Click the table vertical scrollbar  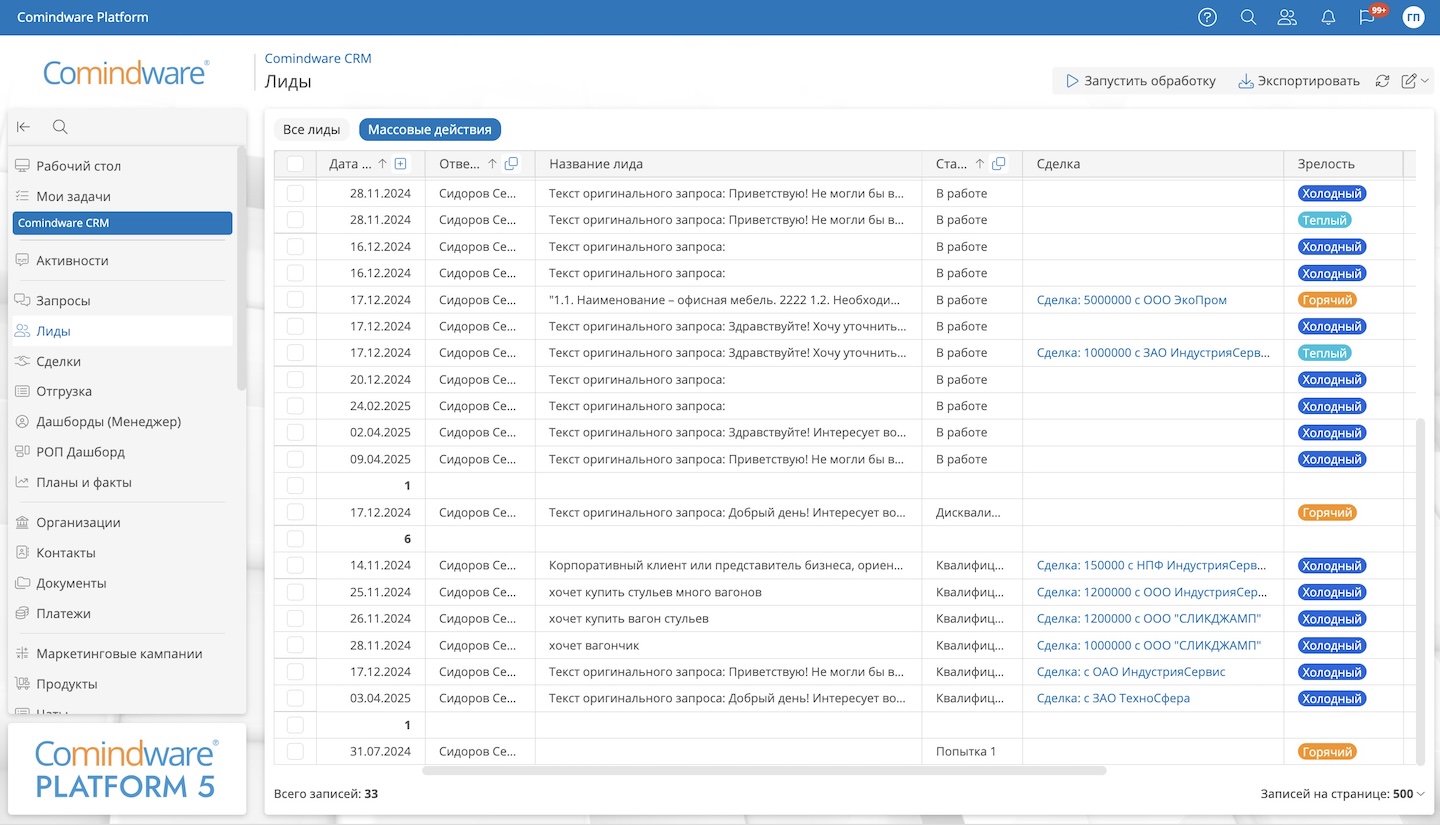[1421, 590]
